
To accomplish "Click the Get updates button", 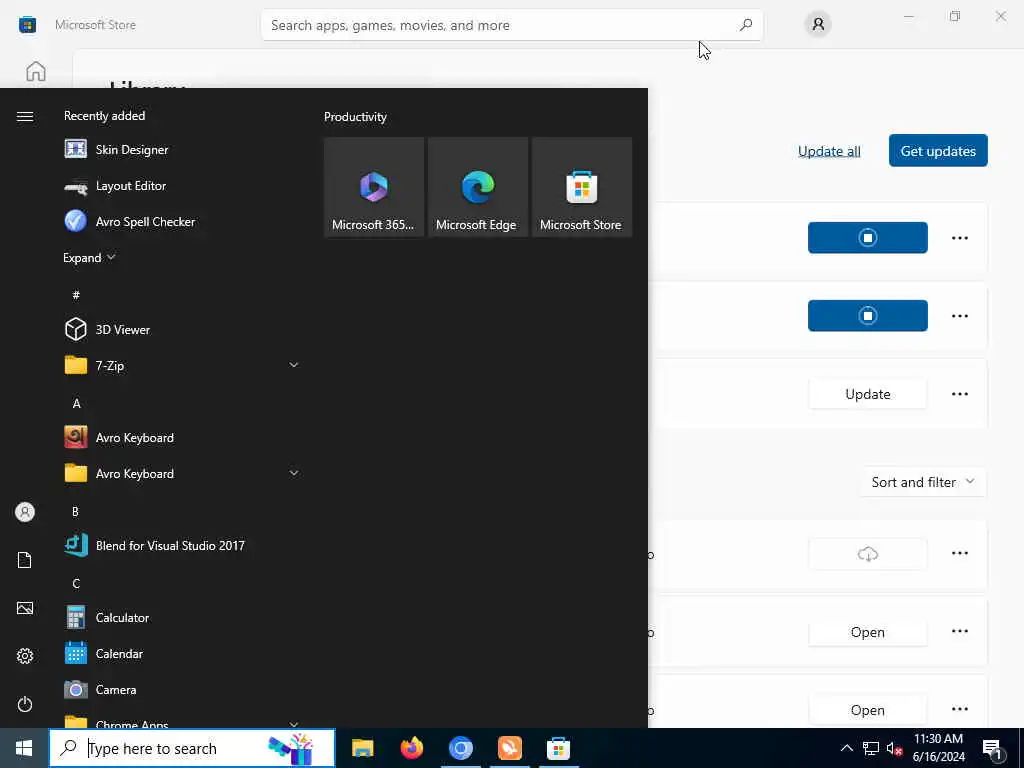I will click(938, 151).
